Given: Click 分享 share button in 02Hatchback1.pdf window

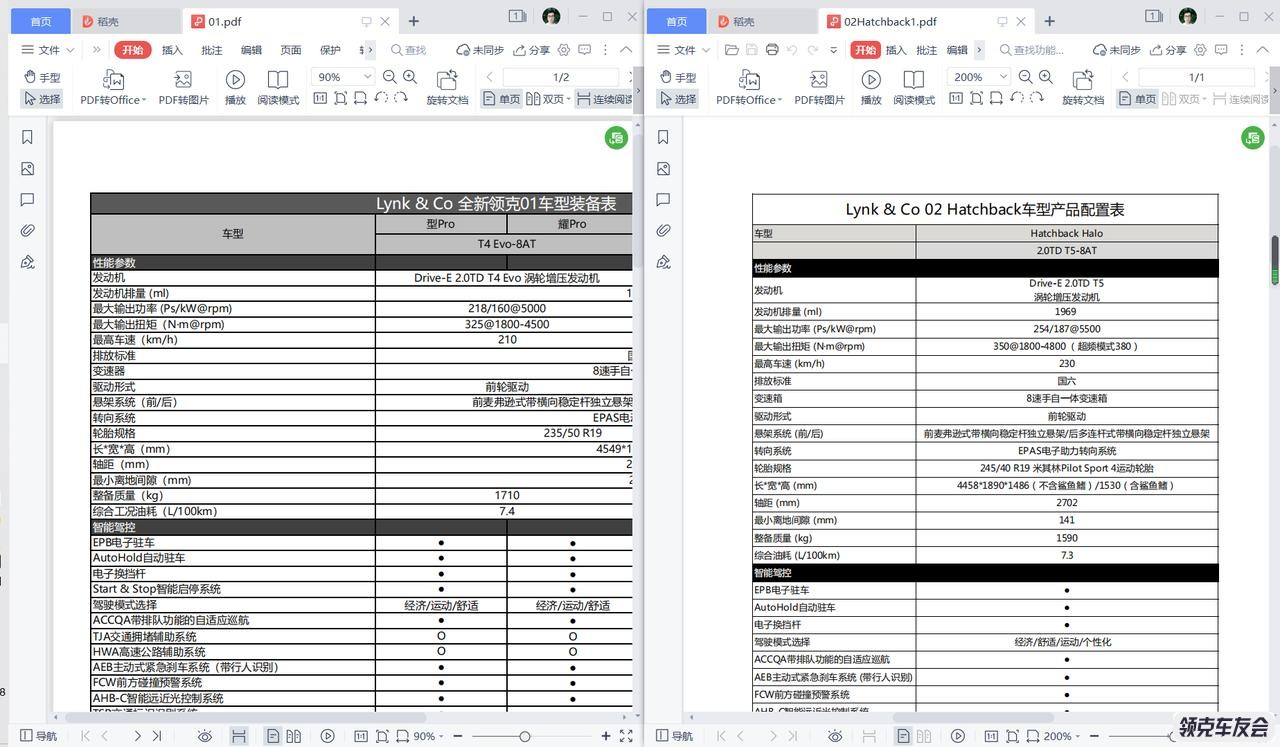Looking at the screenshot, I should click(1167, 50).
